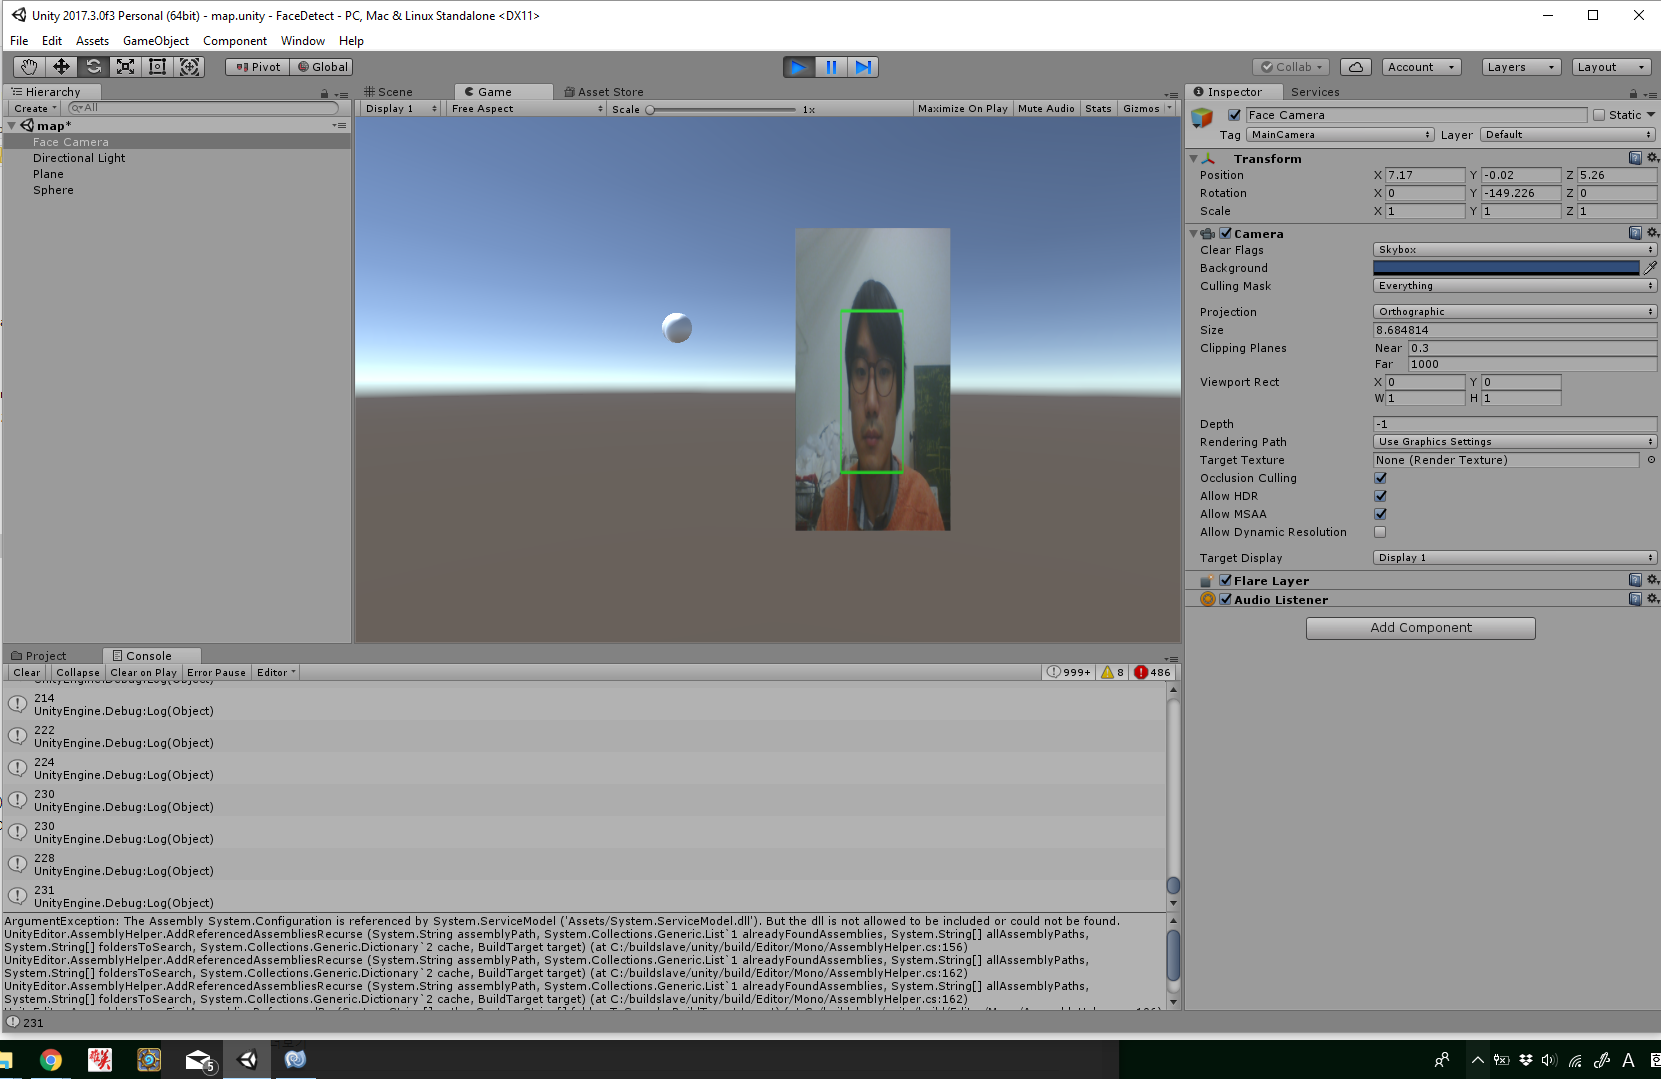
Task: Stop play mode with the Play button
Action: coord(798,67)
